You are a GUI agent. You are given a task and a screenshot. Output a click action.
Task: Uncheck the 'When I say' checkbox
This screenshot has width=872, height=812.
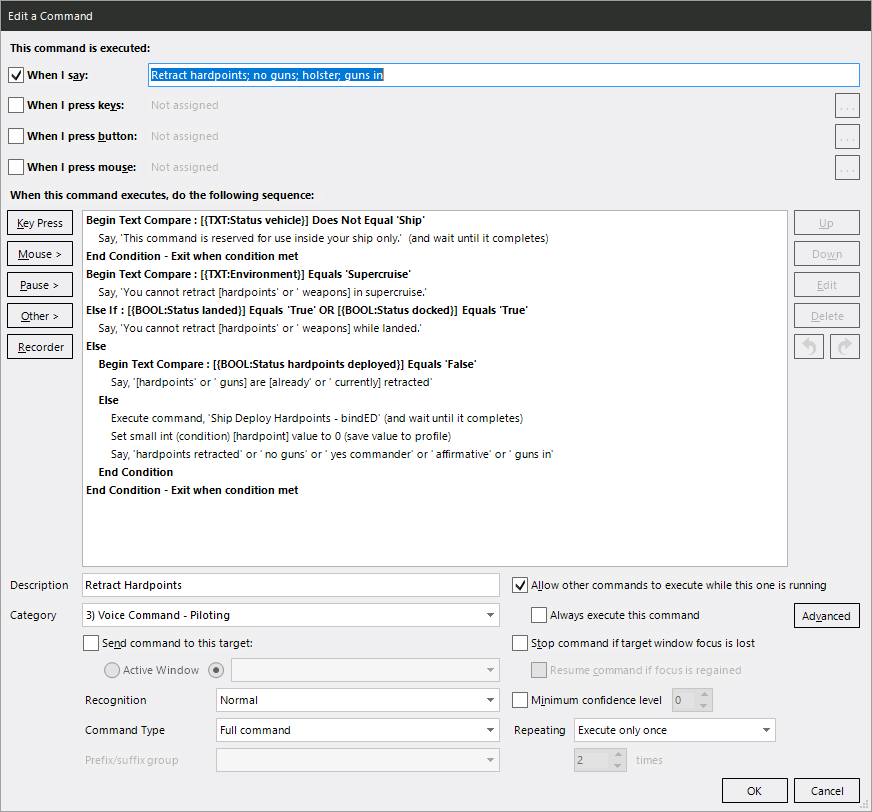(x=16, y=75)
